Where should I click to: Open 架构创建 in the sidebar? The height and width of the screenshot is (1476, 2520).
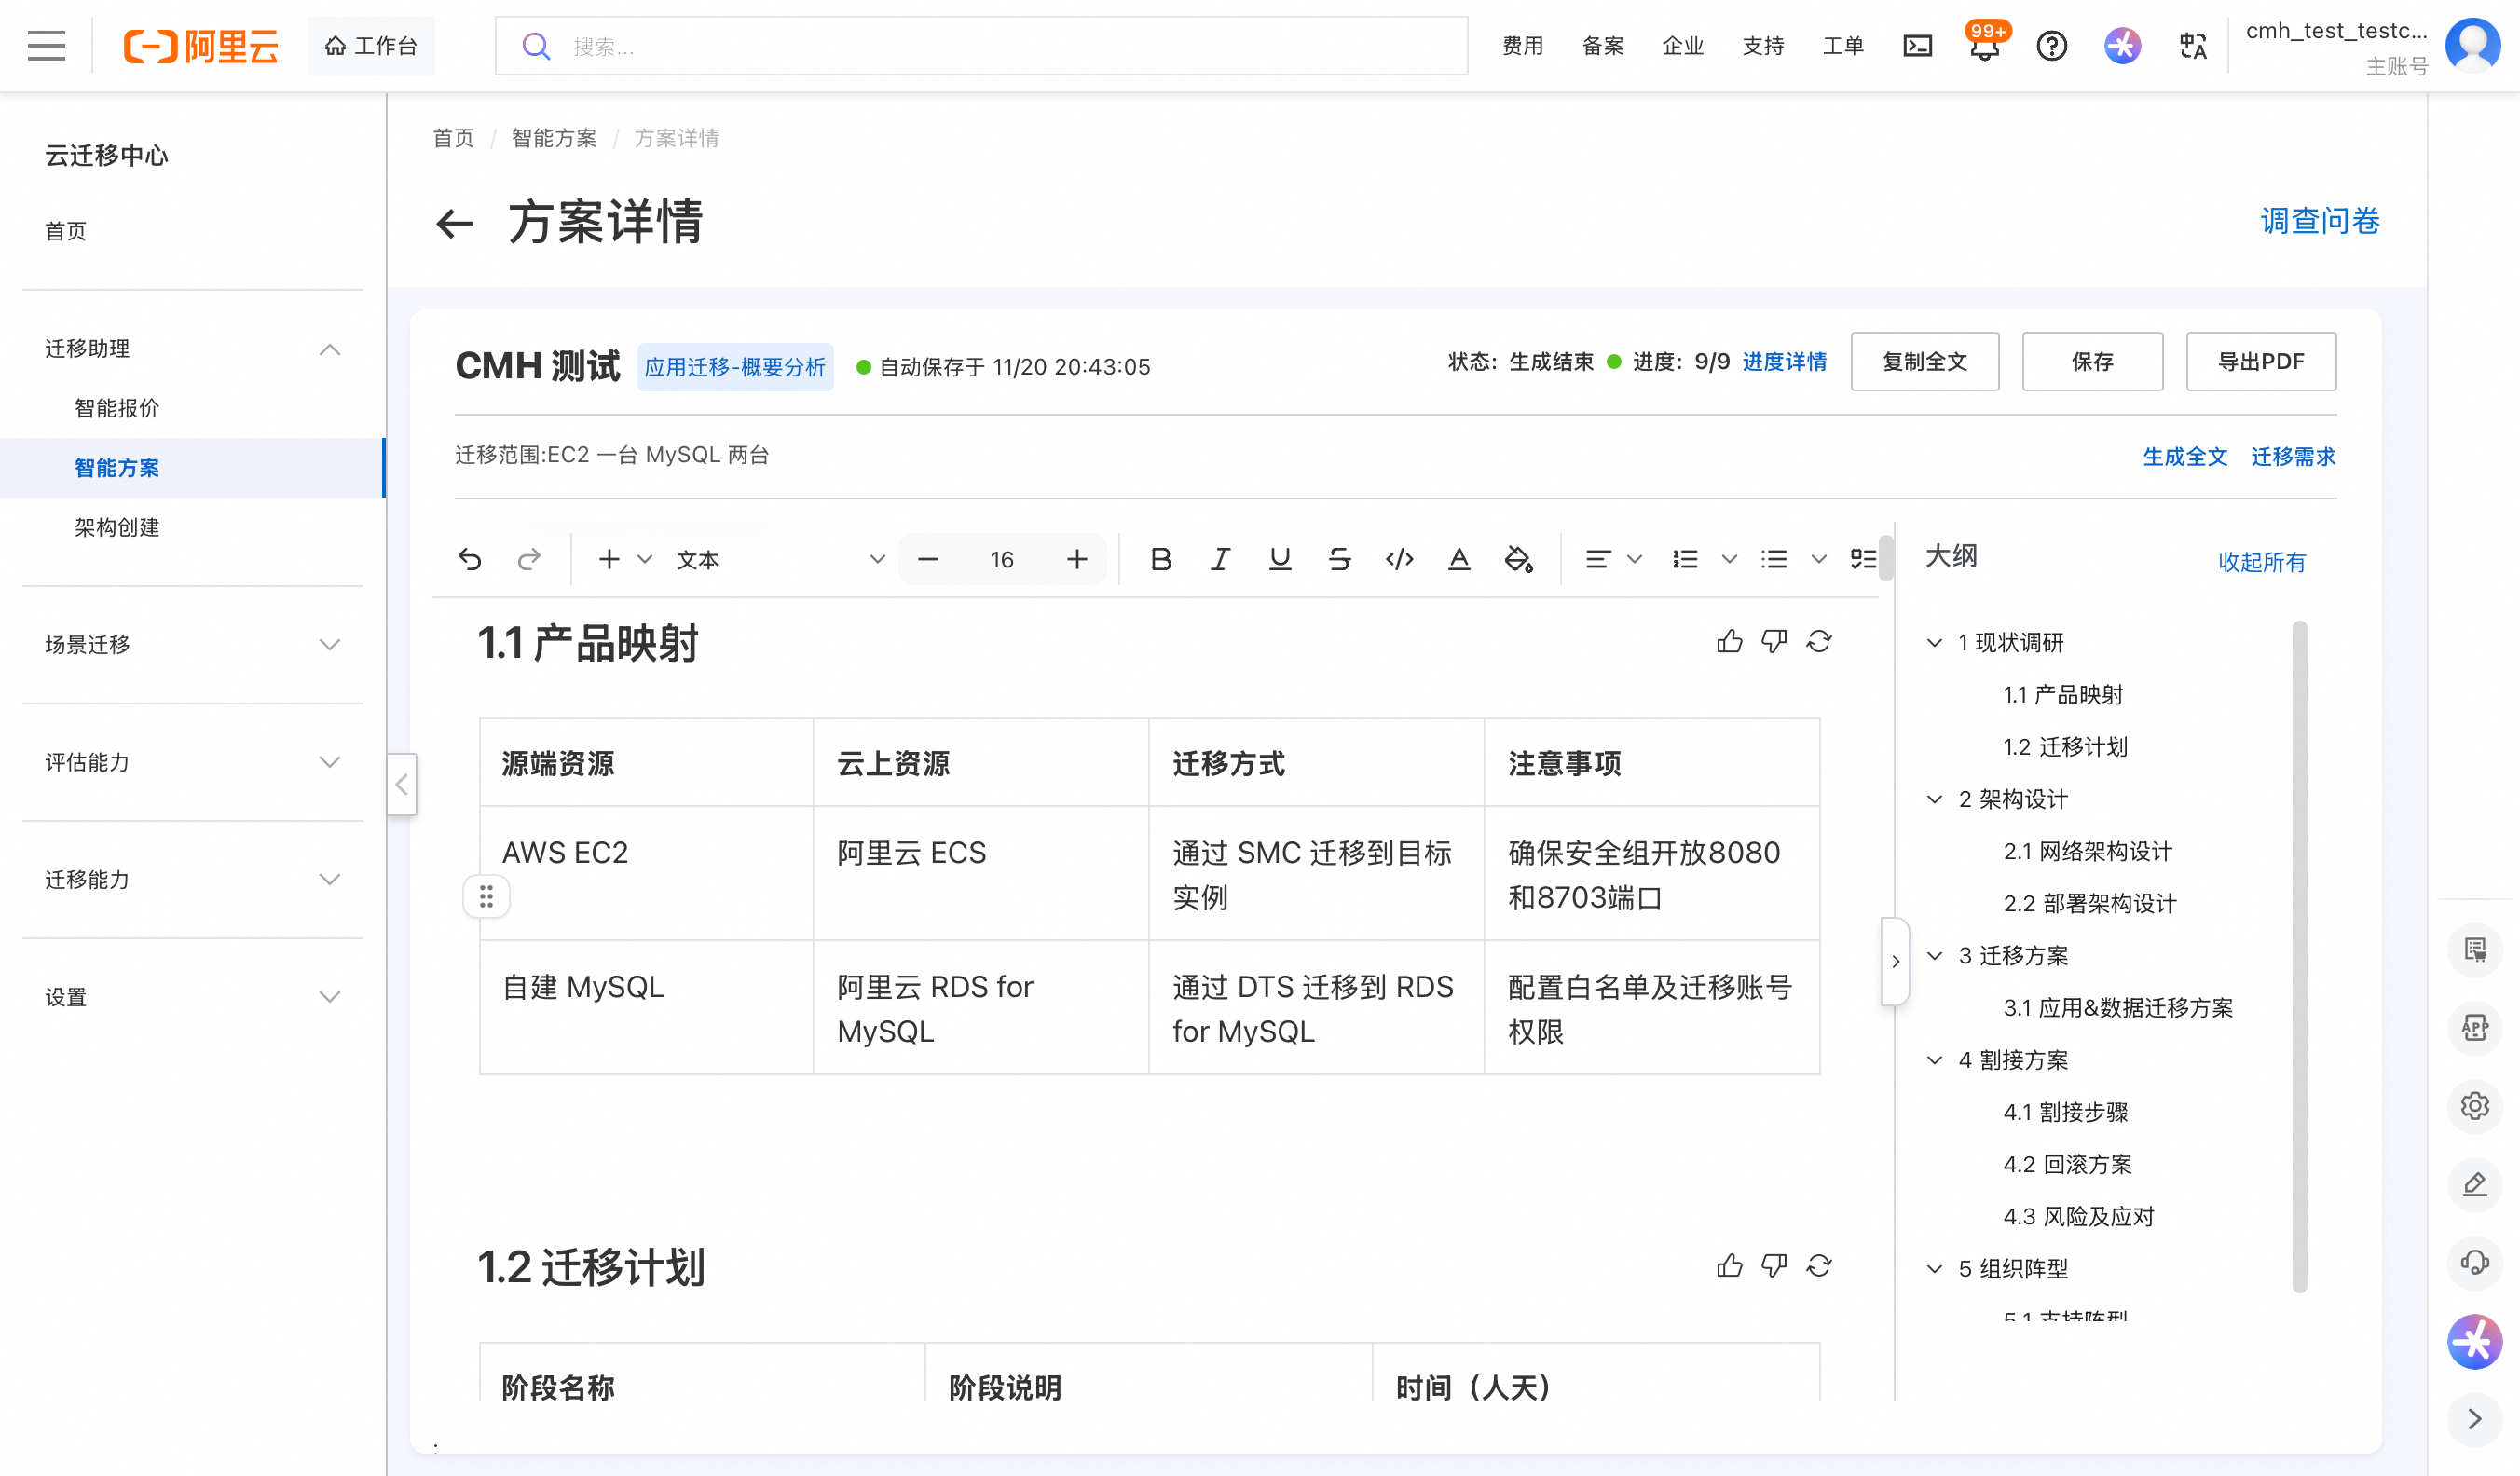pos(117,527)
